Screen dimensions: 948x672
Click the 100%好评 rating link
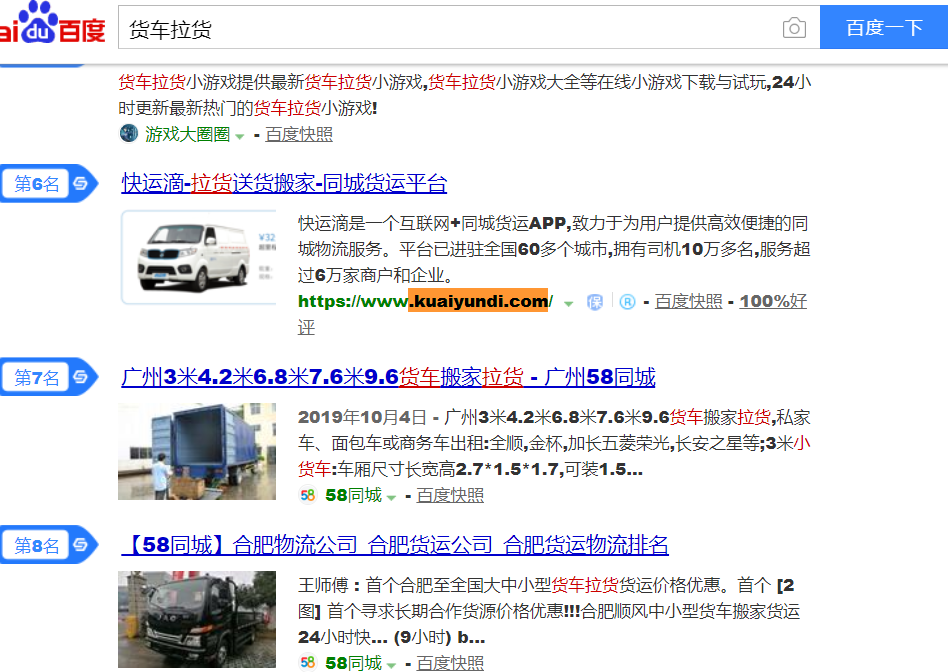[773, 301]
